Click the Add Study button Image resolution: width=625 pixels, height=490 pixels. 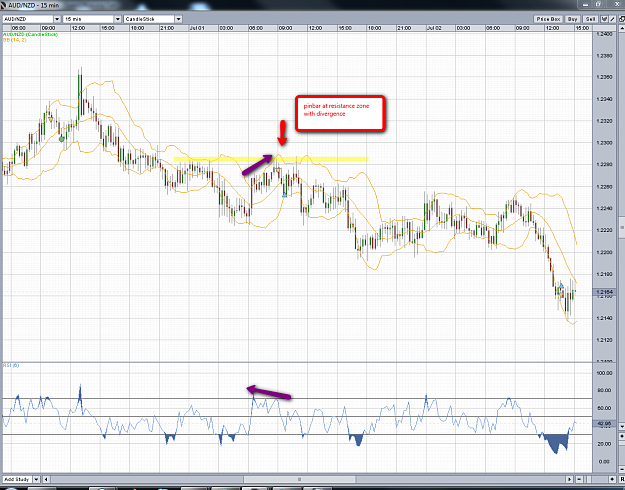pyautogui.click(x=17, y=479)
